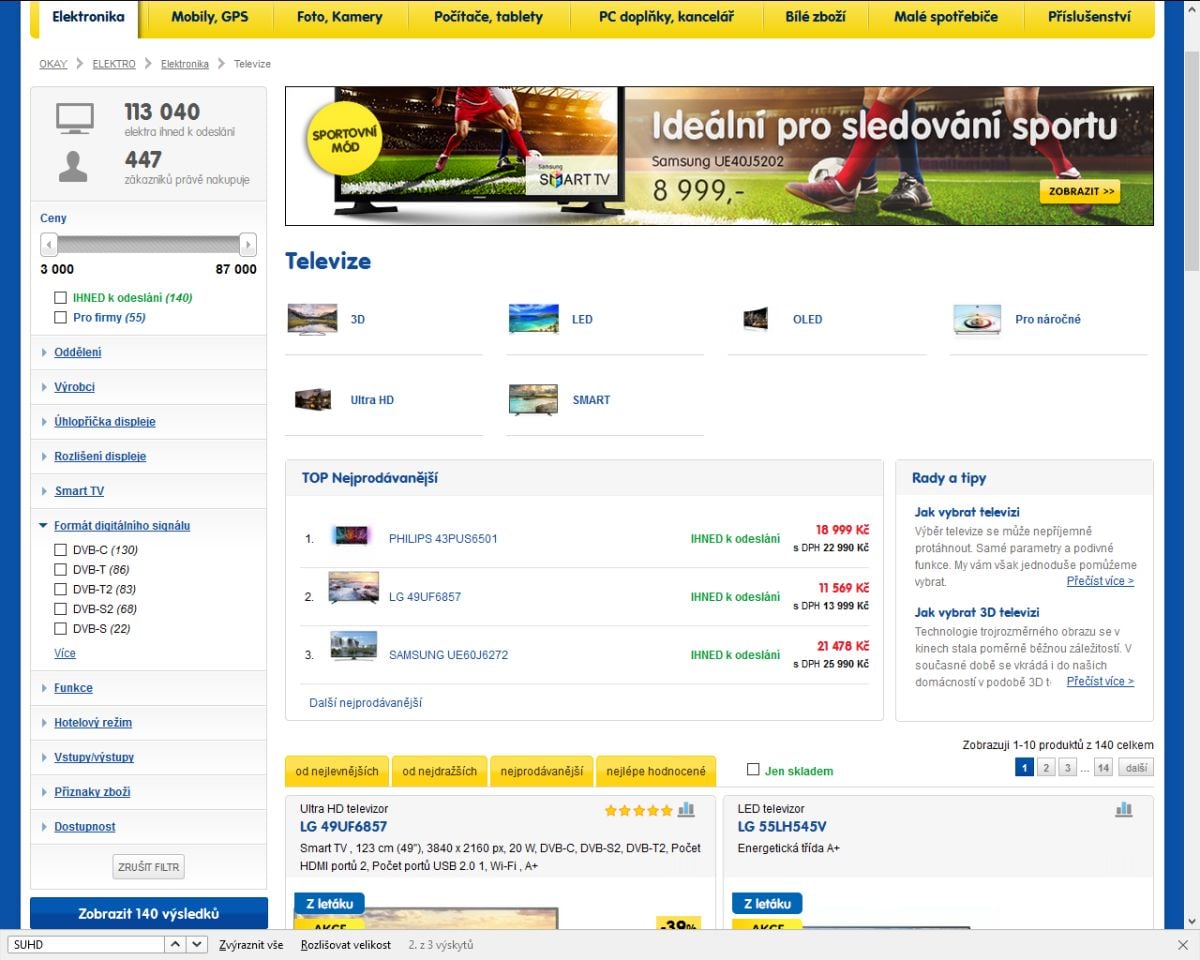Sort by nejprodávanější tab

pos(541,771)
